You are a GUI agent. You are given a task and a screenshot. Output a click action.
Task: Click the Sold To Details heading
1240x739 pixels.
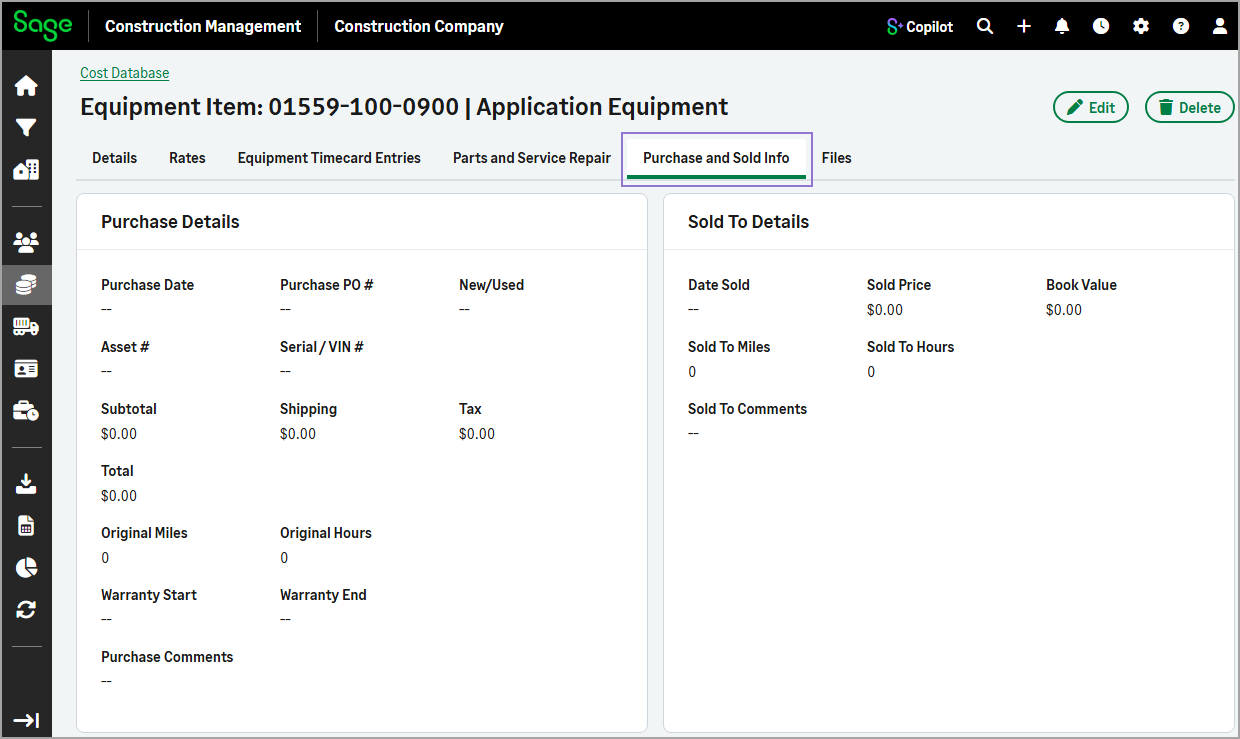pyautogui.click(x=749, y=222)
